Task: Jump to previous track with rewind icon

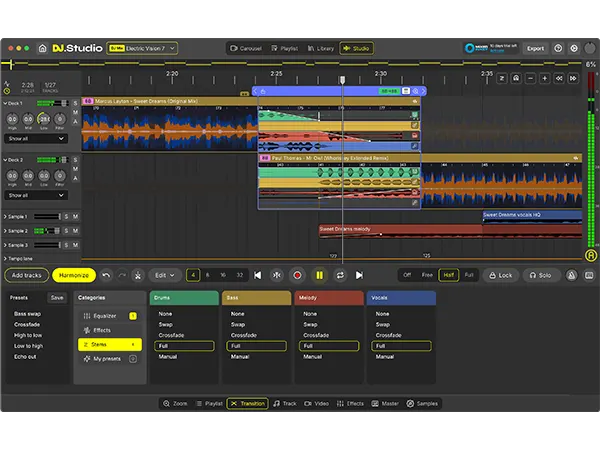Action: pyautogui.click(x=559, y=78)
